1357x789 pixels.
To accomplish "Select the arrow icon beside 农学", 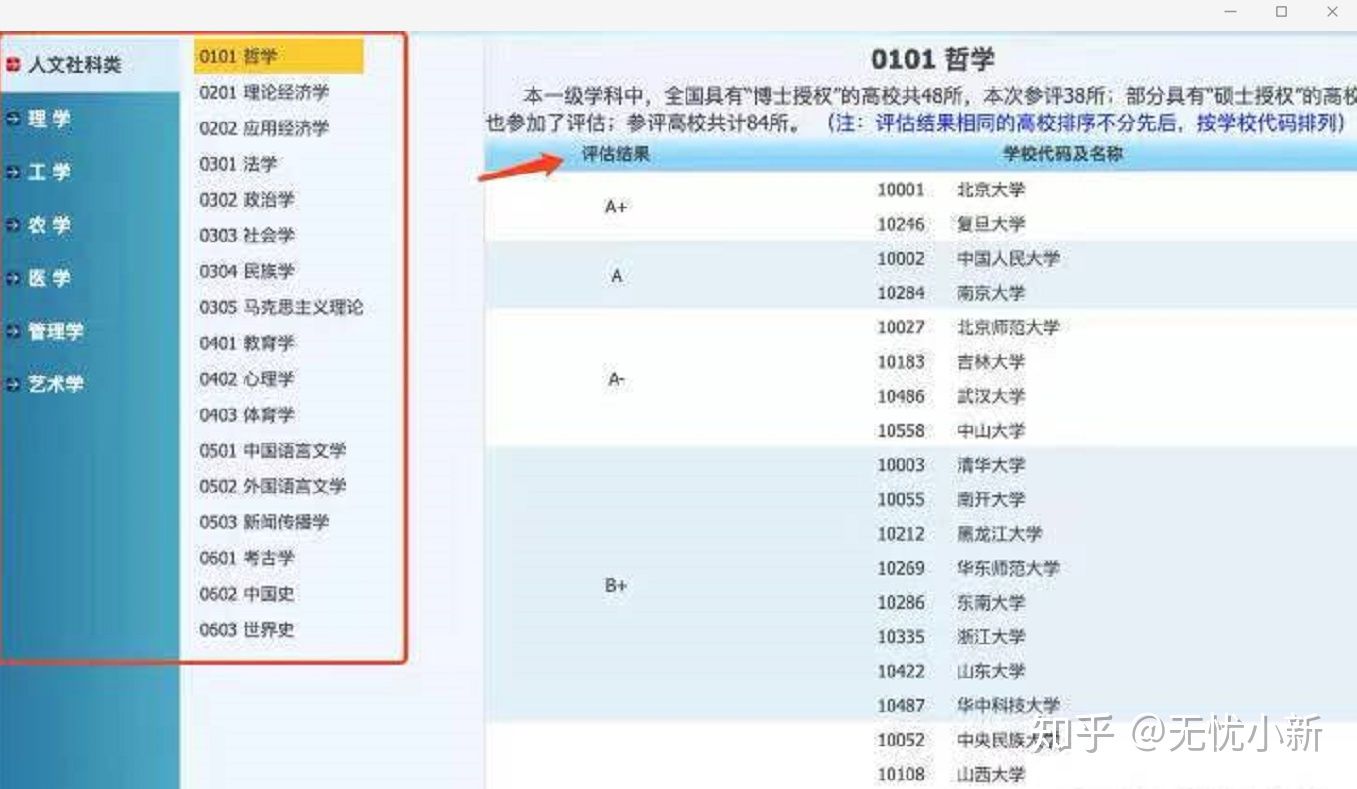I will (14, 225).
